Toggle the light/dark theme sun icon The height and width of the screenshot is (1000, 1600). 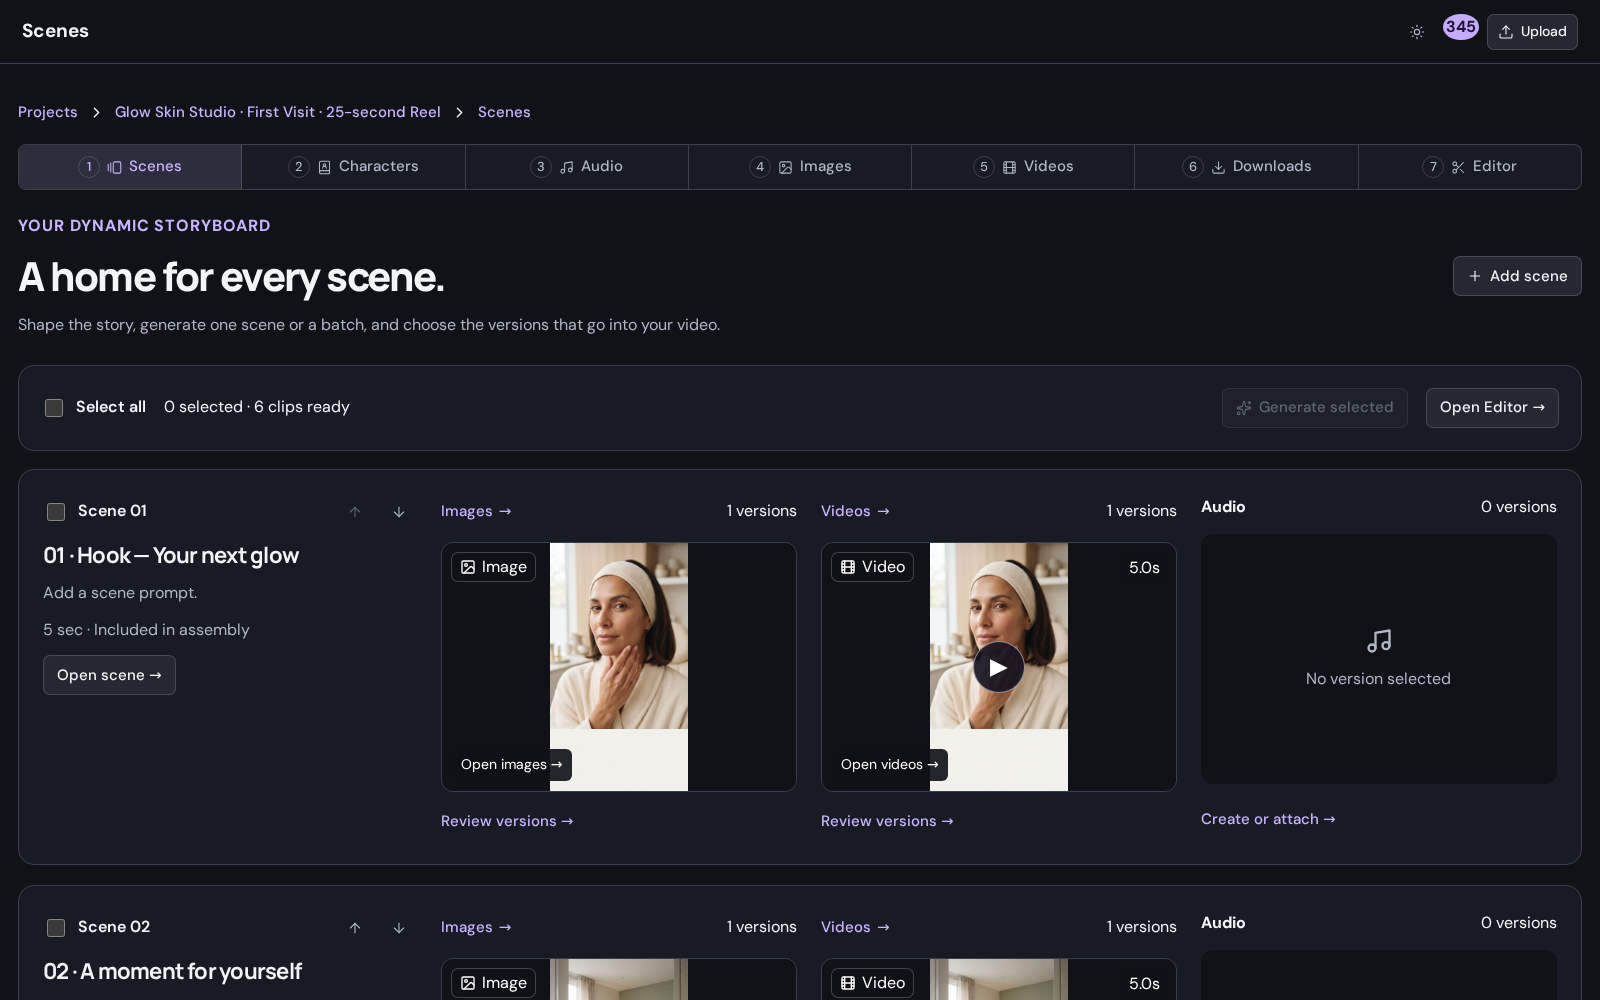pos(1417,32)
